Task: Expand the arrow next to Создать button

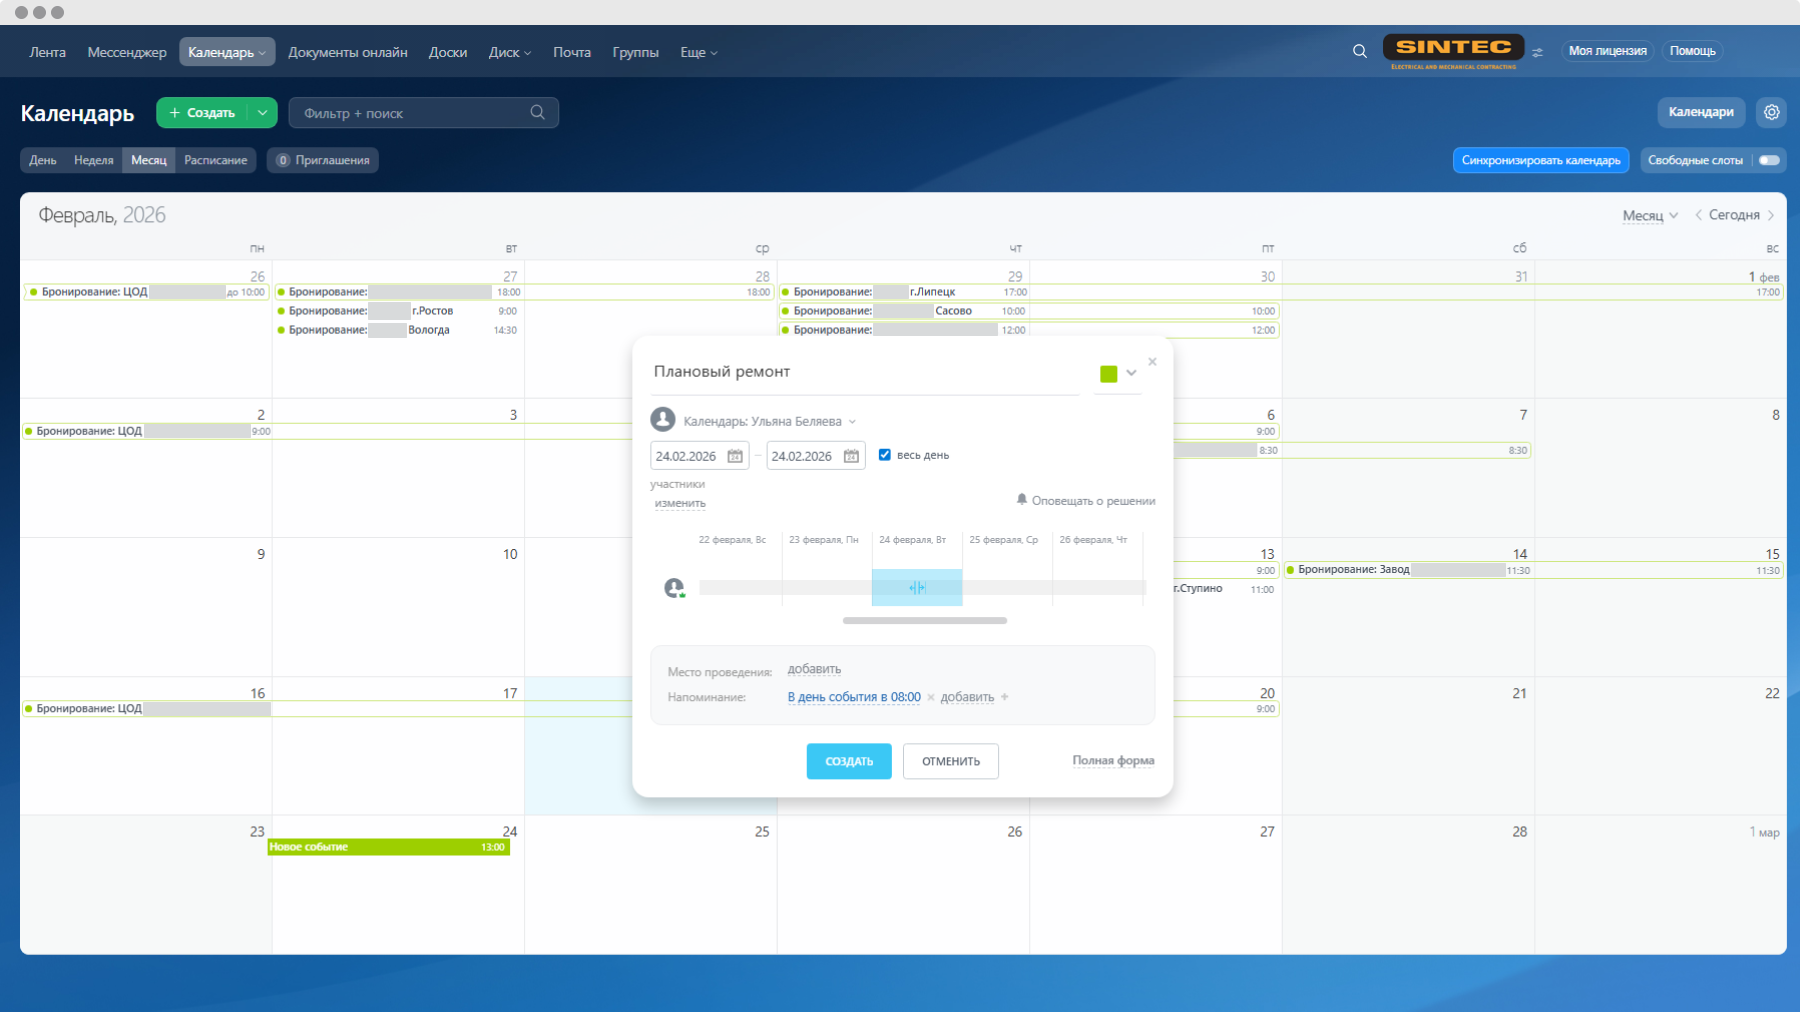Action: pyautogui.click(x=262, y=113)
